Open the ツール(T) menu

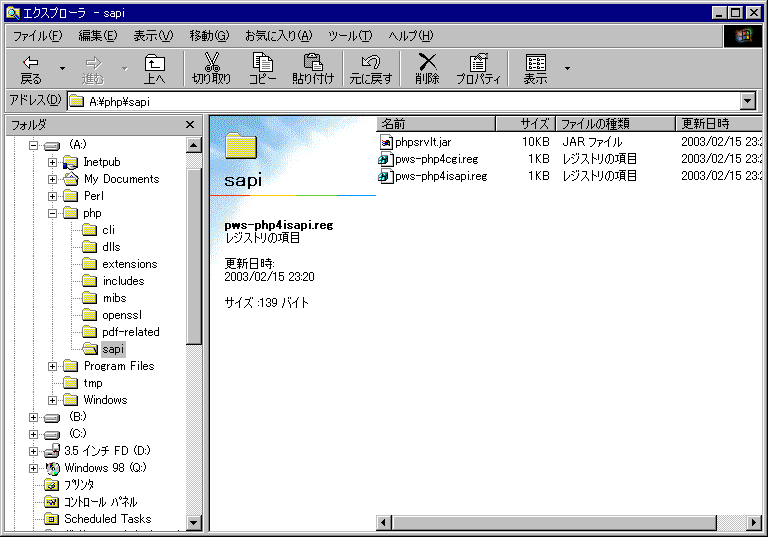pos(350,36)
